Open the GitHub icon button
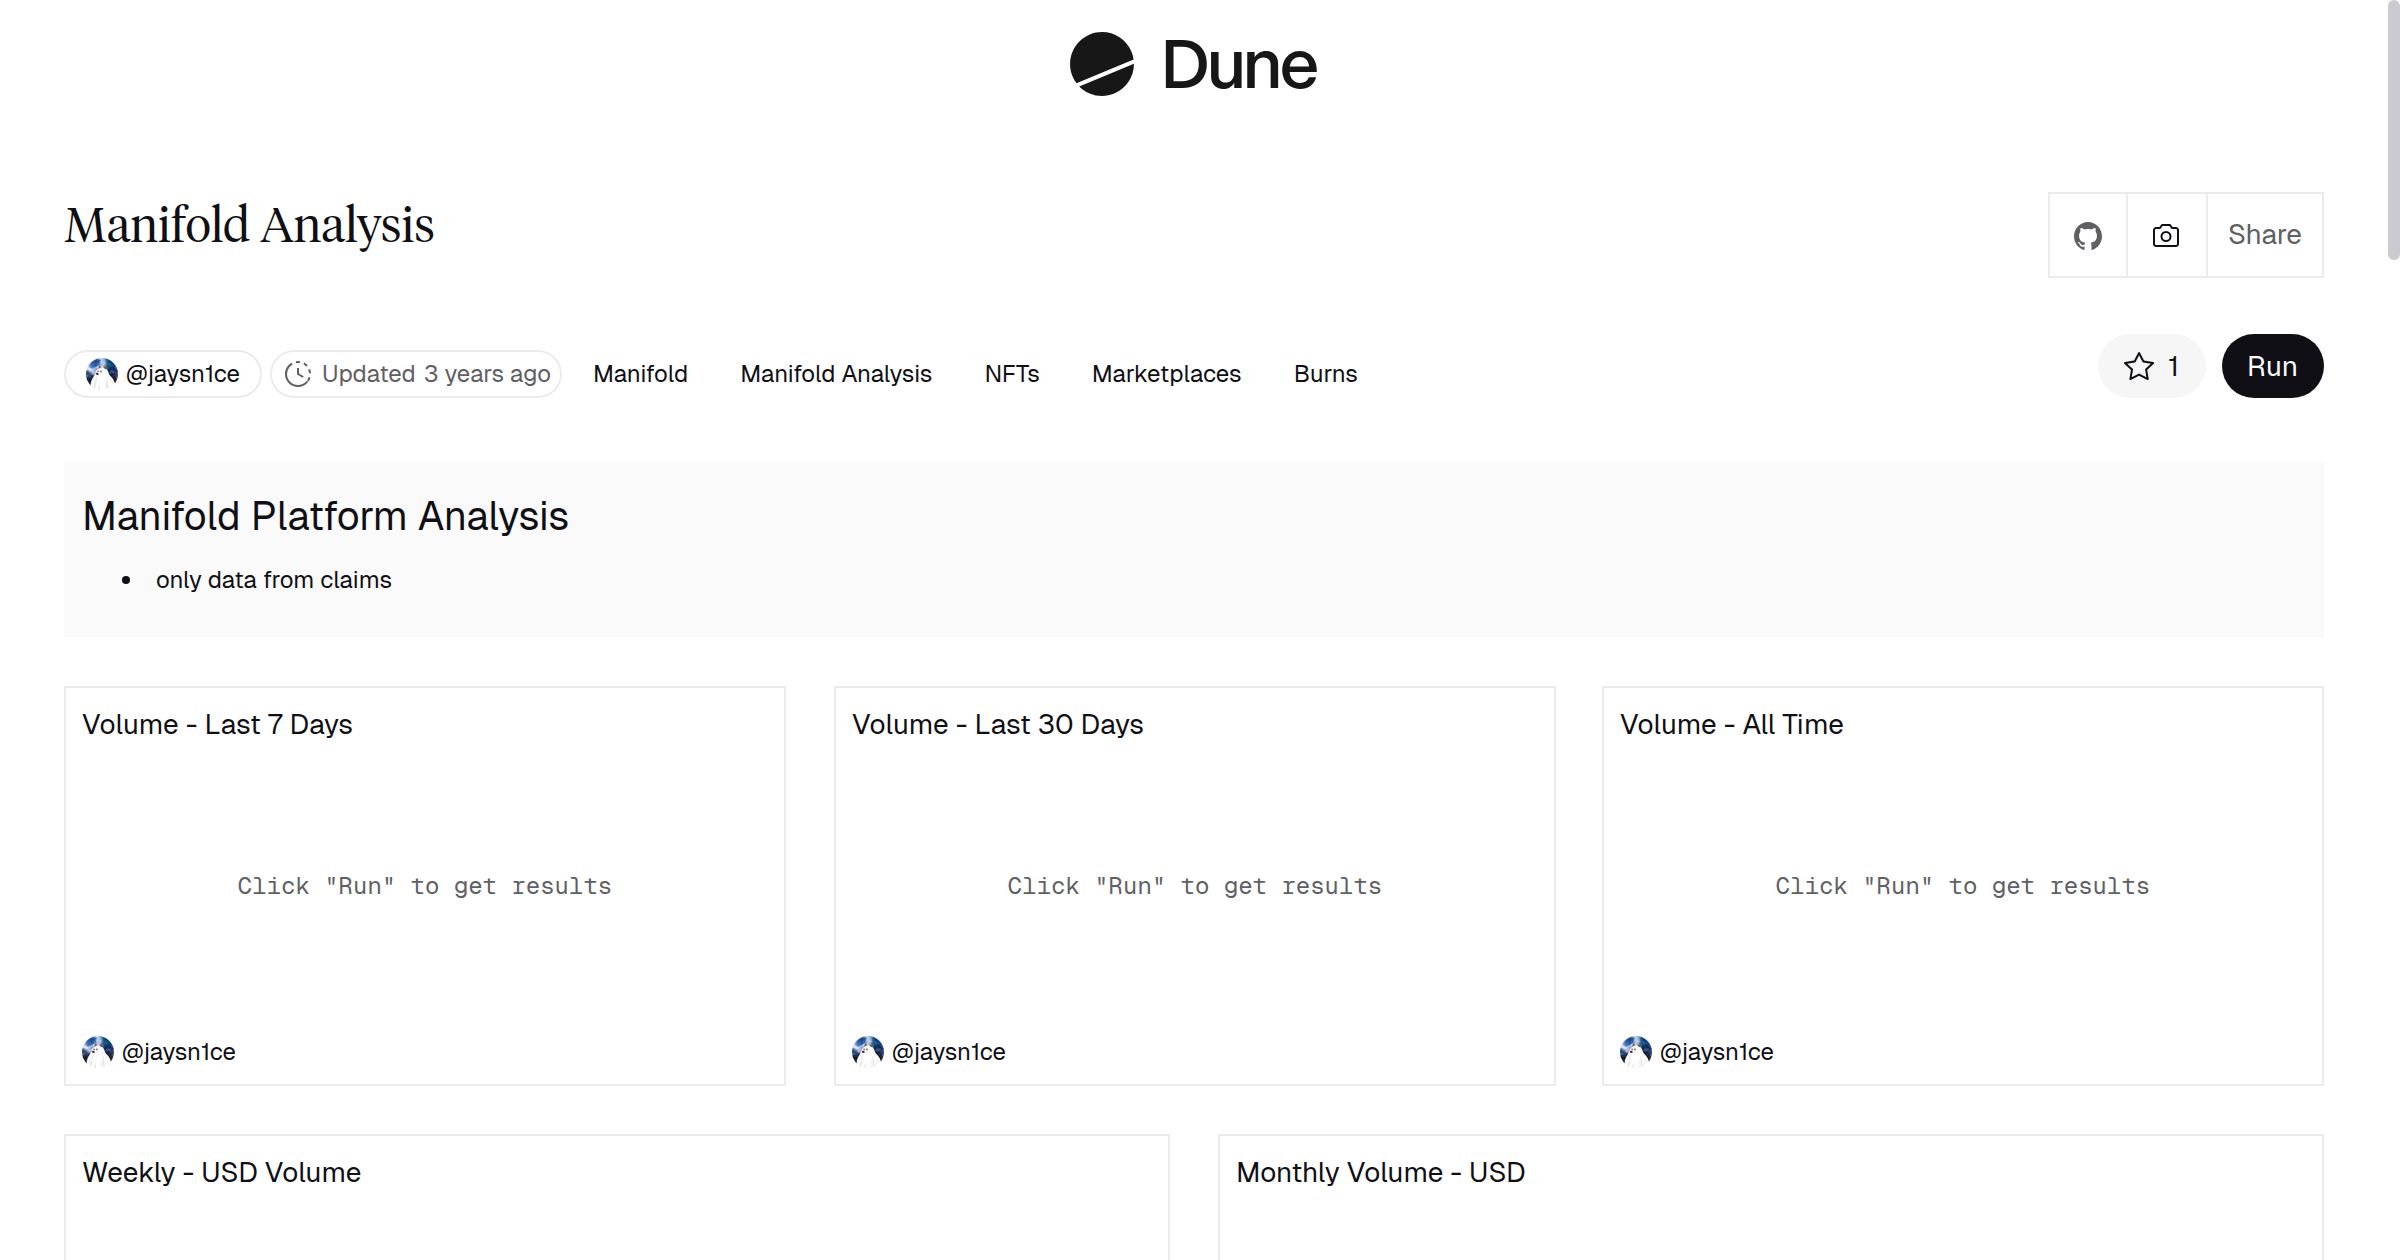 click(2087, 236)
